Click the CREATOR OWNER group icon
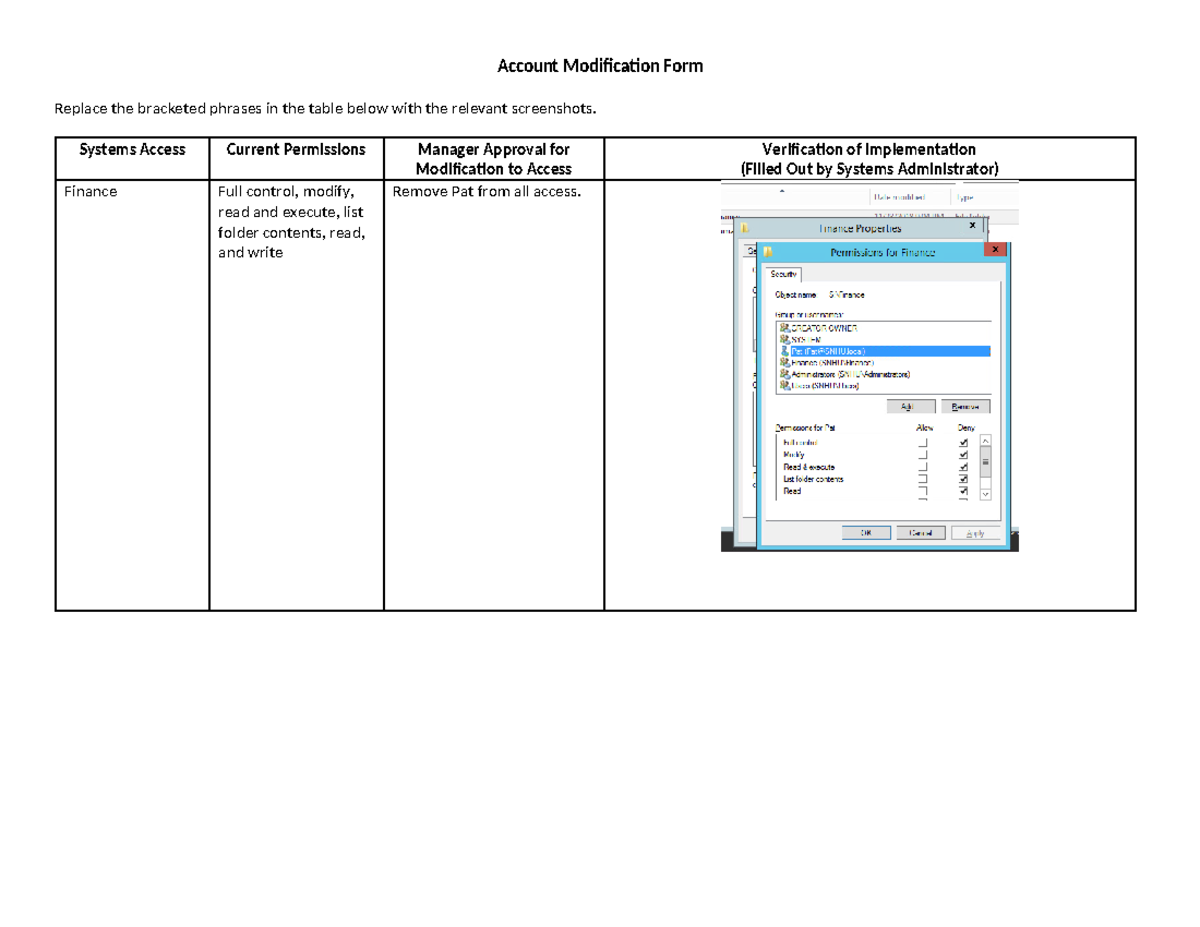This screenshot has height=927, width=1200. click(x=784, y=328)
